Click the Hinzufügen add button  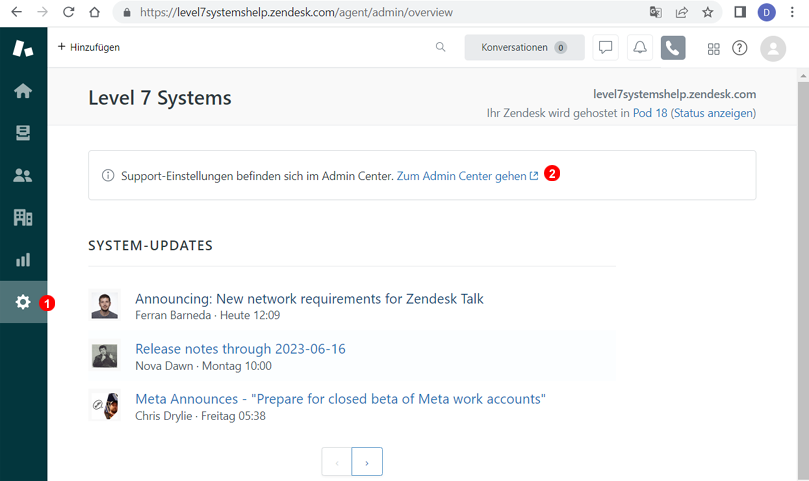click(89, 47)
